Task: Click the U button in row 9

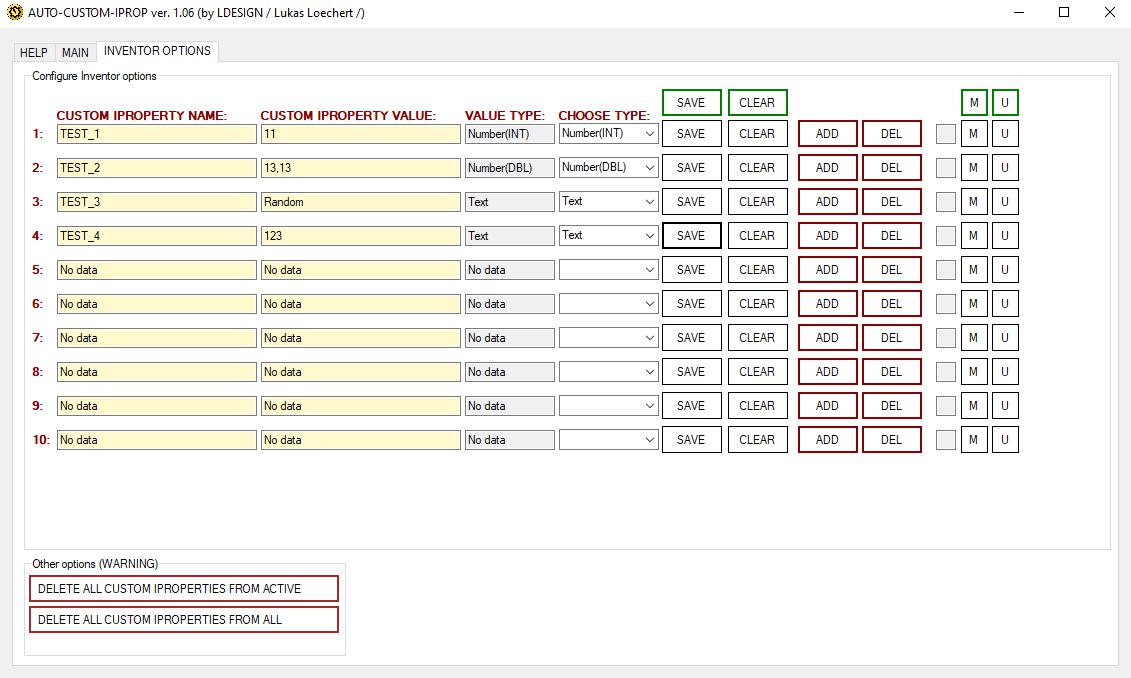Action: [x=1005, y=405]
